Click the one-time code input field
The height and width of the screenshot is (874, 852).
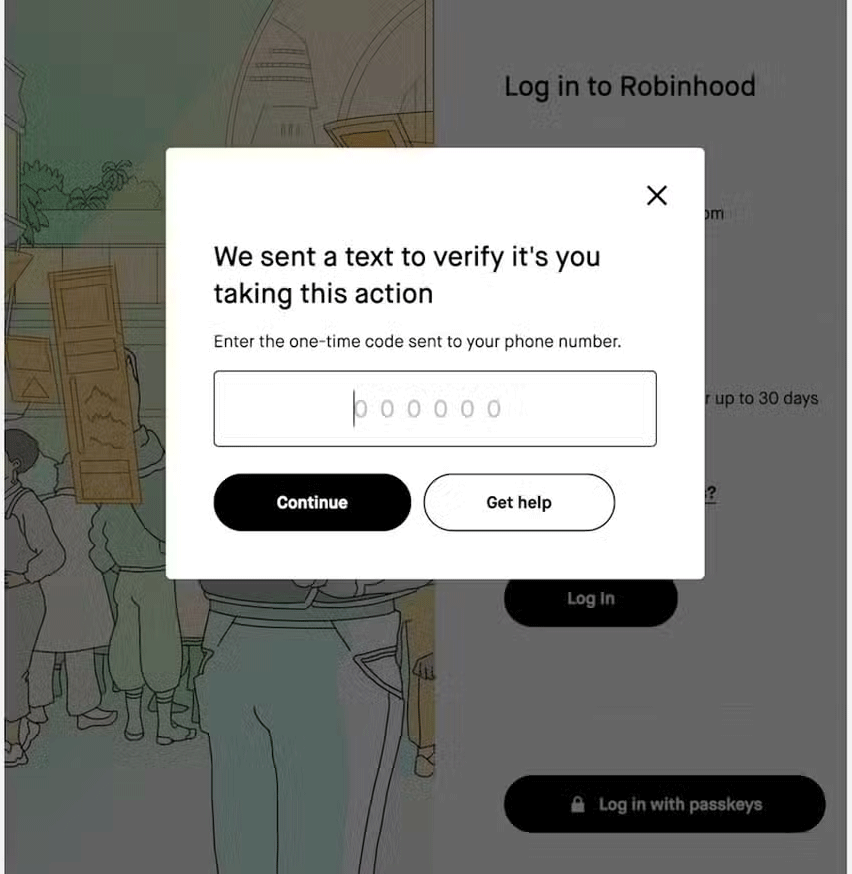coord(435,409)
